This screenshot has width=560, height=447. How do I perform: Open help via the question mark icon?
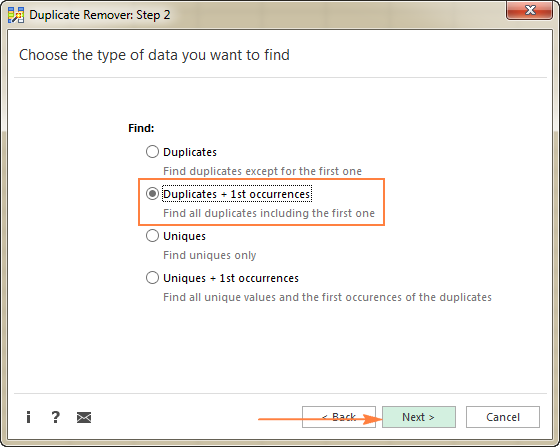point(55,417)
